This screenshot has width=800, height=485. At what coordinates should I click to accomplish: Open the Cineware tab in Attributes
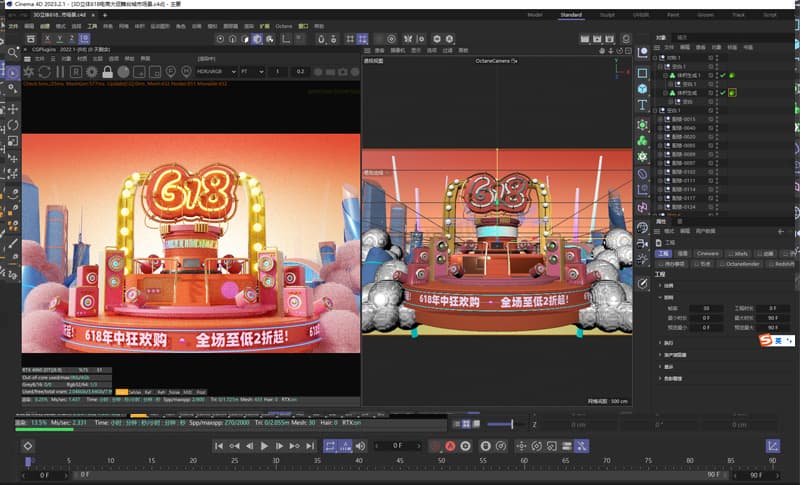pos(708,253)
